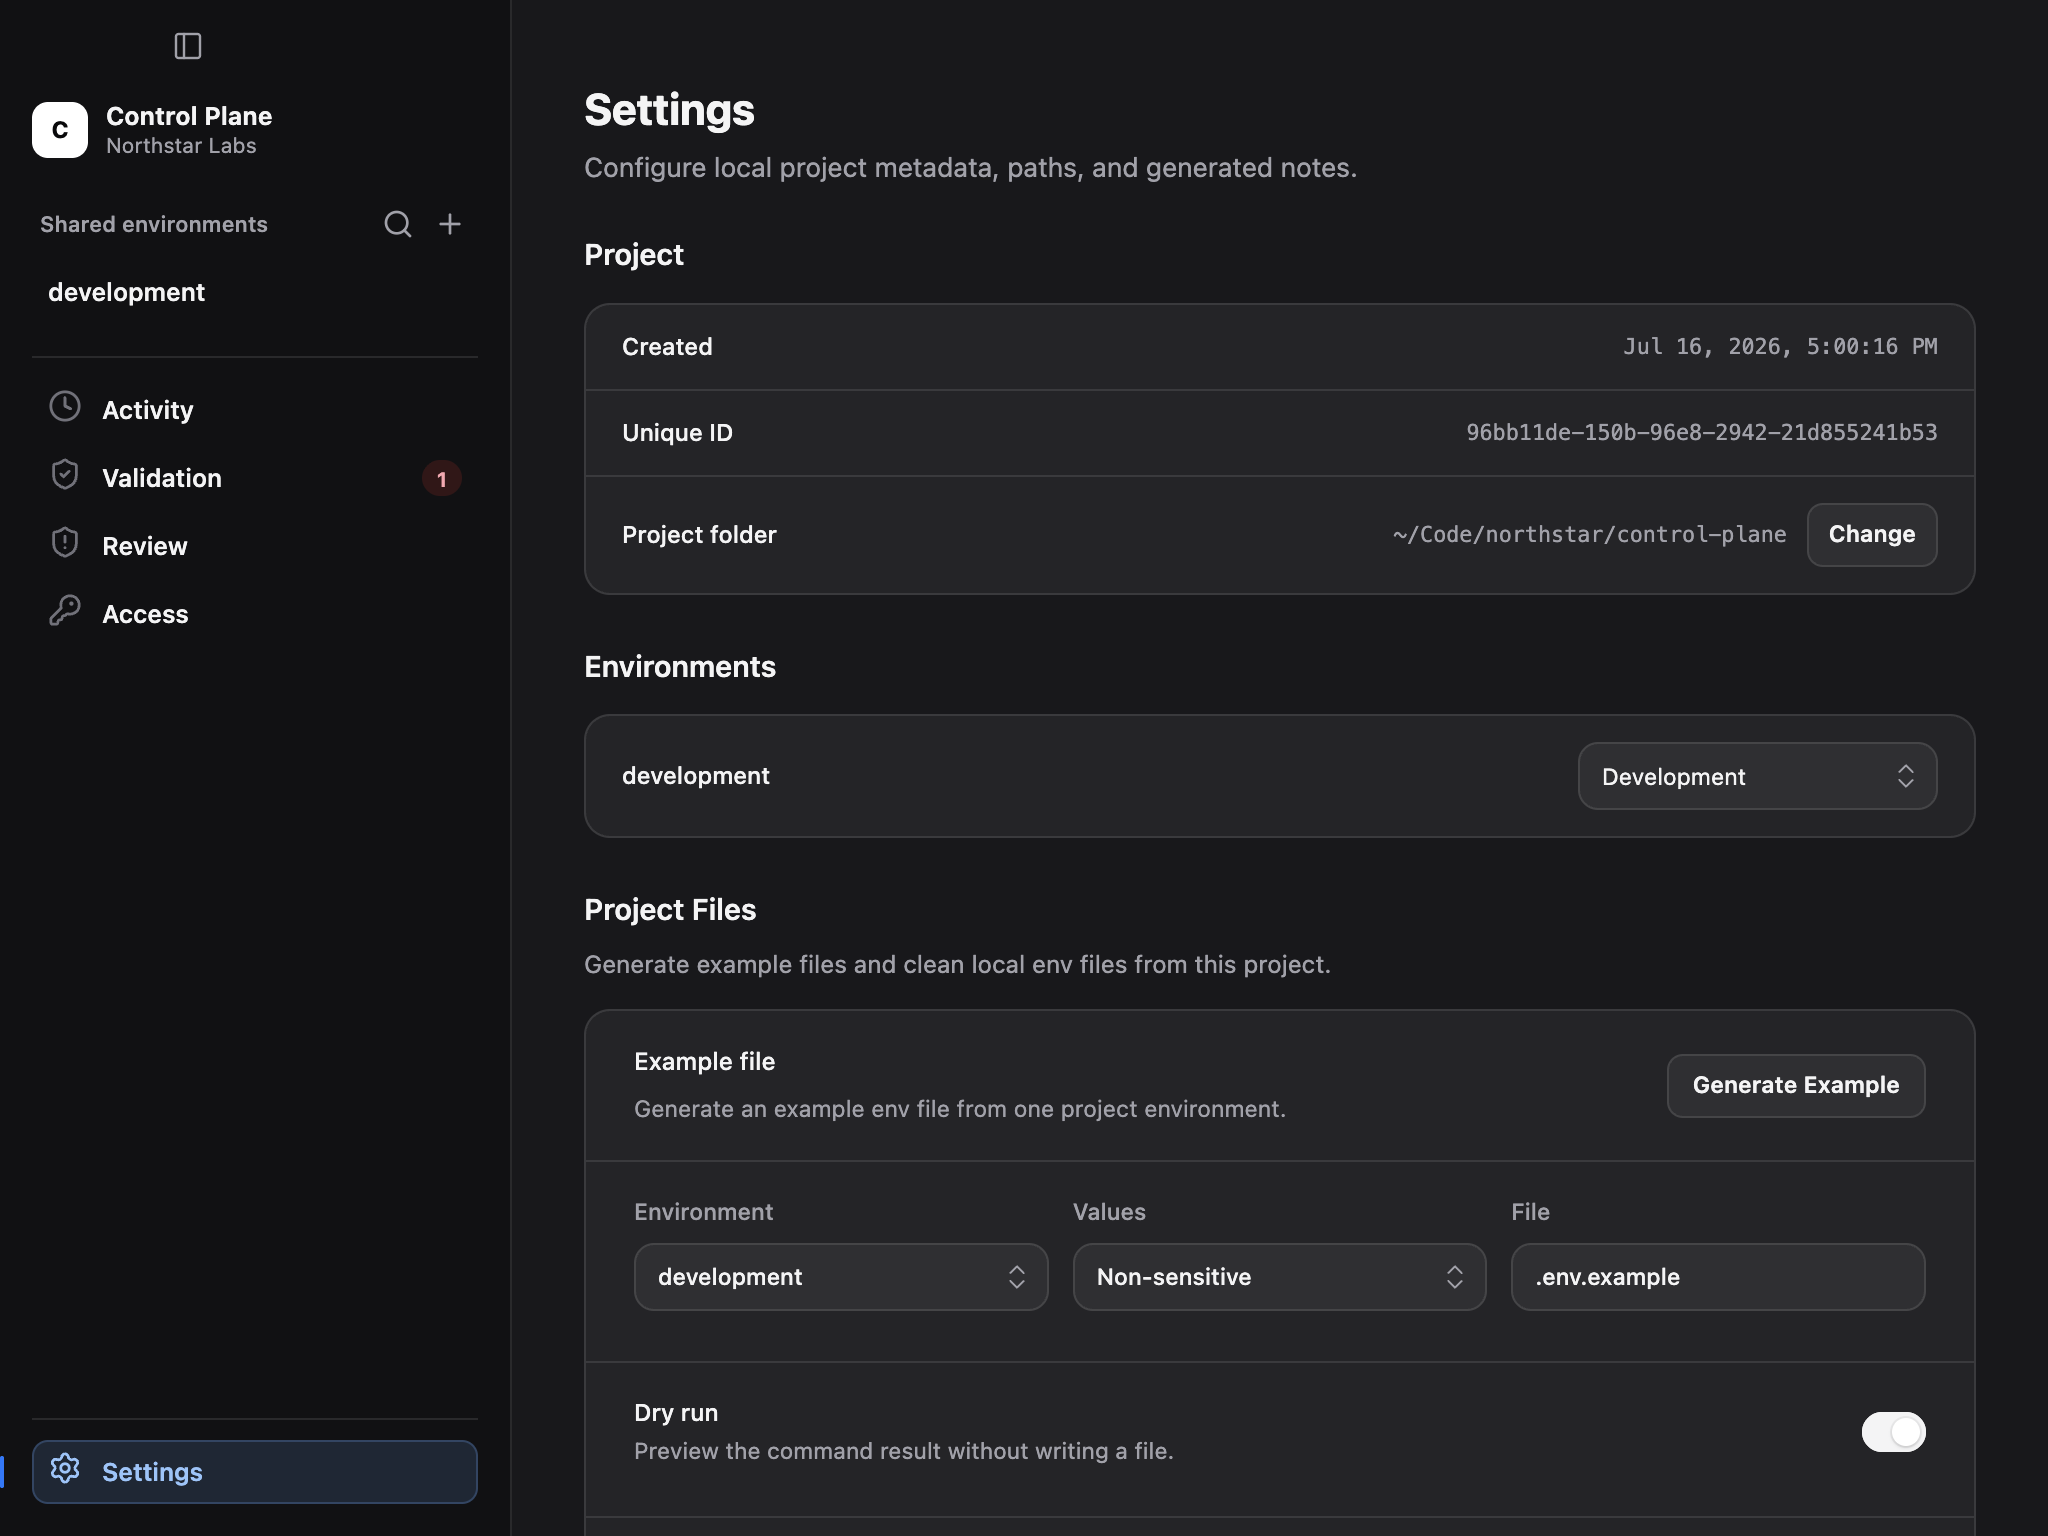Click the Generate Example button
Image resolution: width=2048 pixels, height=1536 pixels.
tap(1796, 1086)
